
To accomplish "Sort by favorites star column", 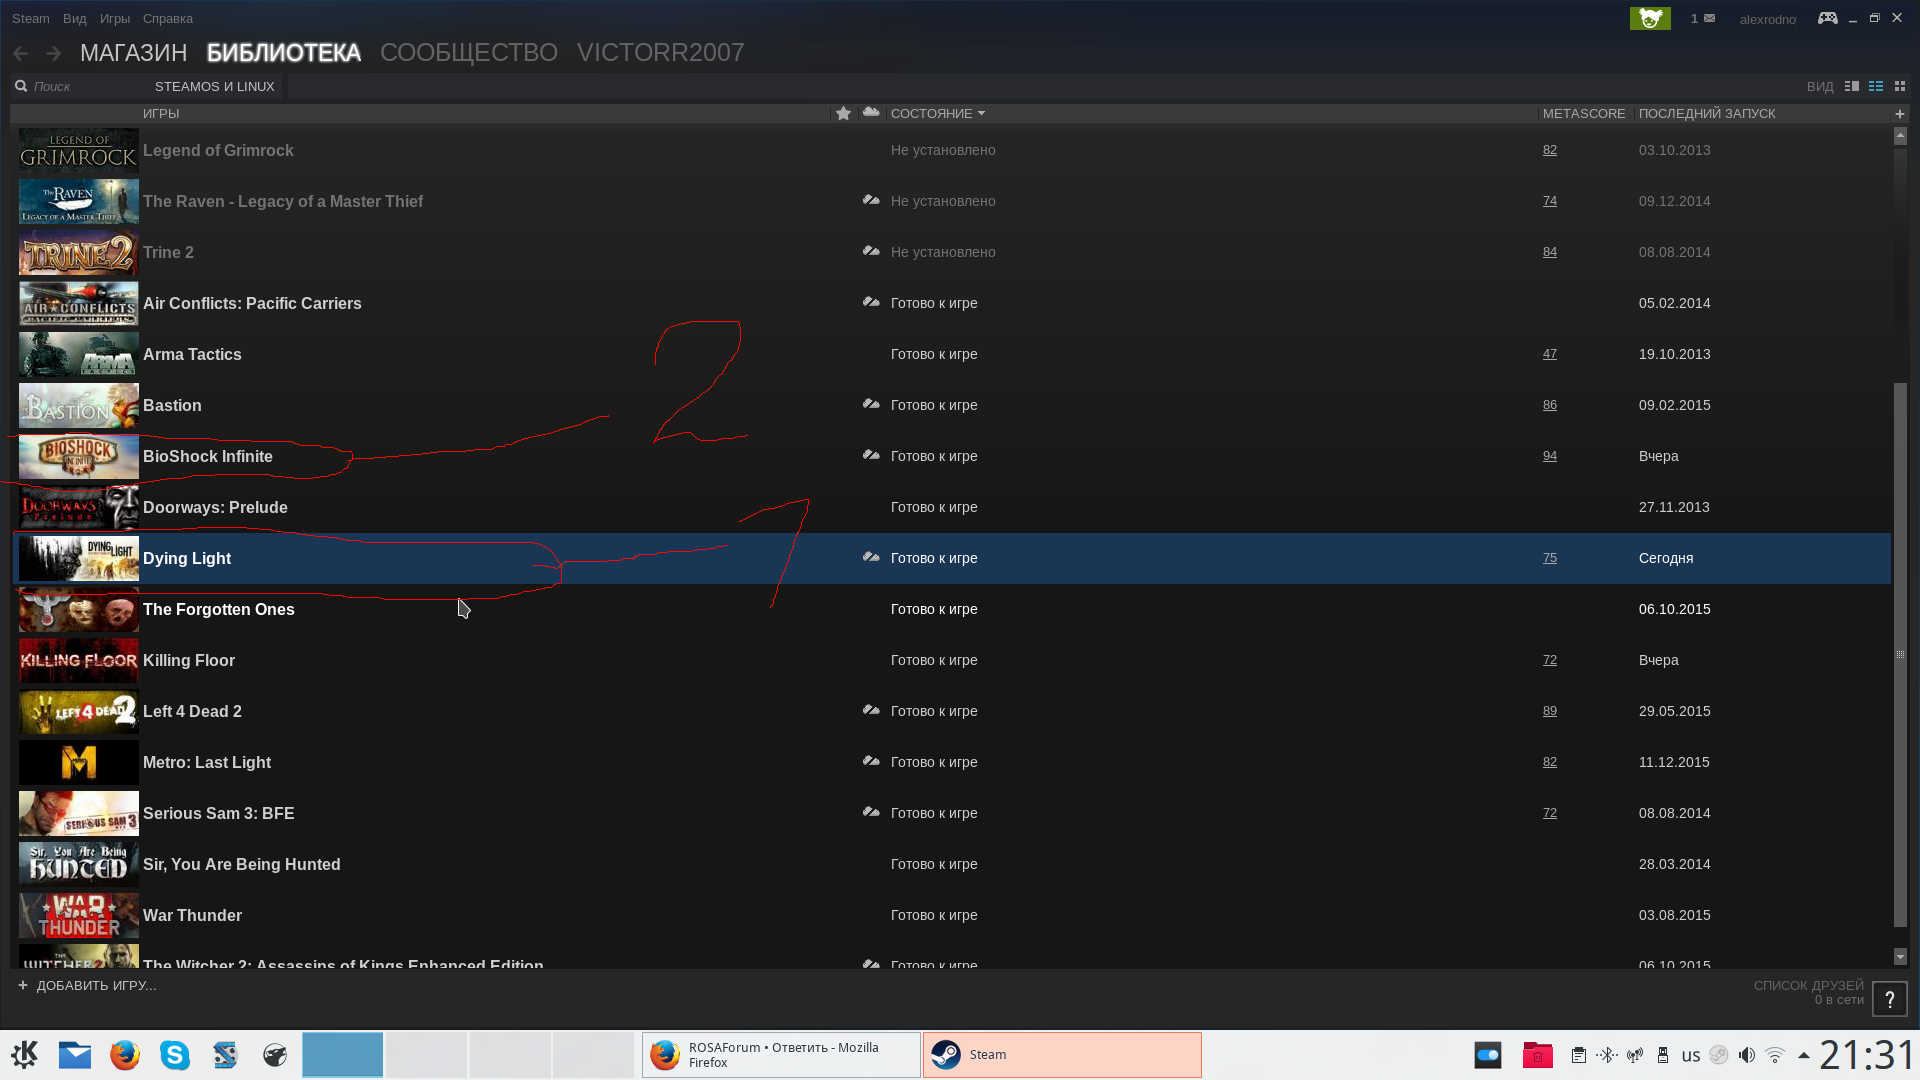I will 843,113.
